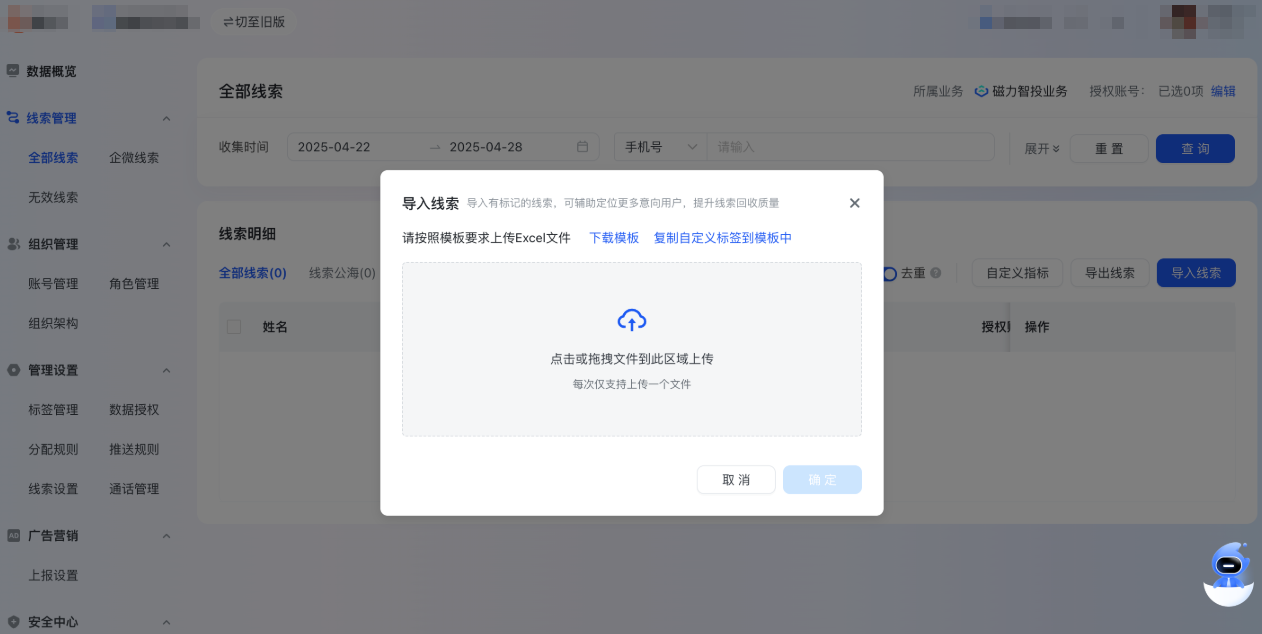
Task: Expand more filters via 展开 chevron
Action: (1043, 148)
